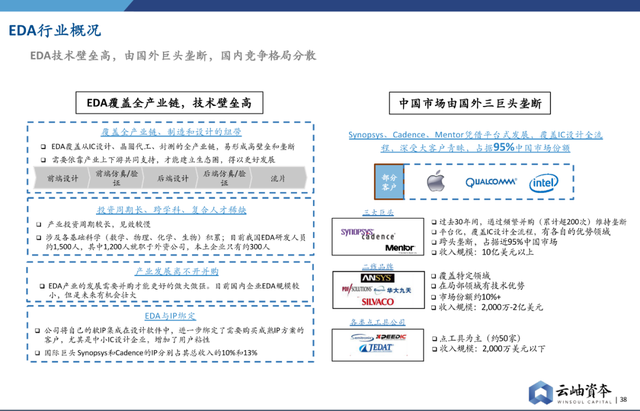Click the 流片 process arrow
Viewport: 640px width, 411px height.
278,178
